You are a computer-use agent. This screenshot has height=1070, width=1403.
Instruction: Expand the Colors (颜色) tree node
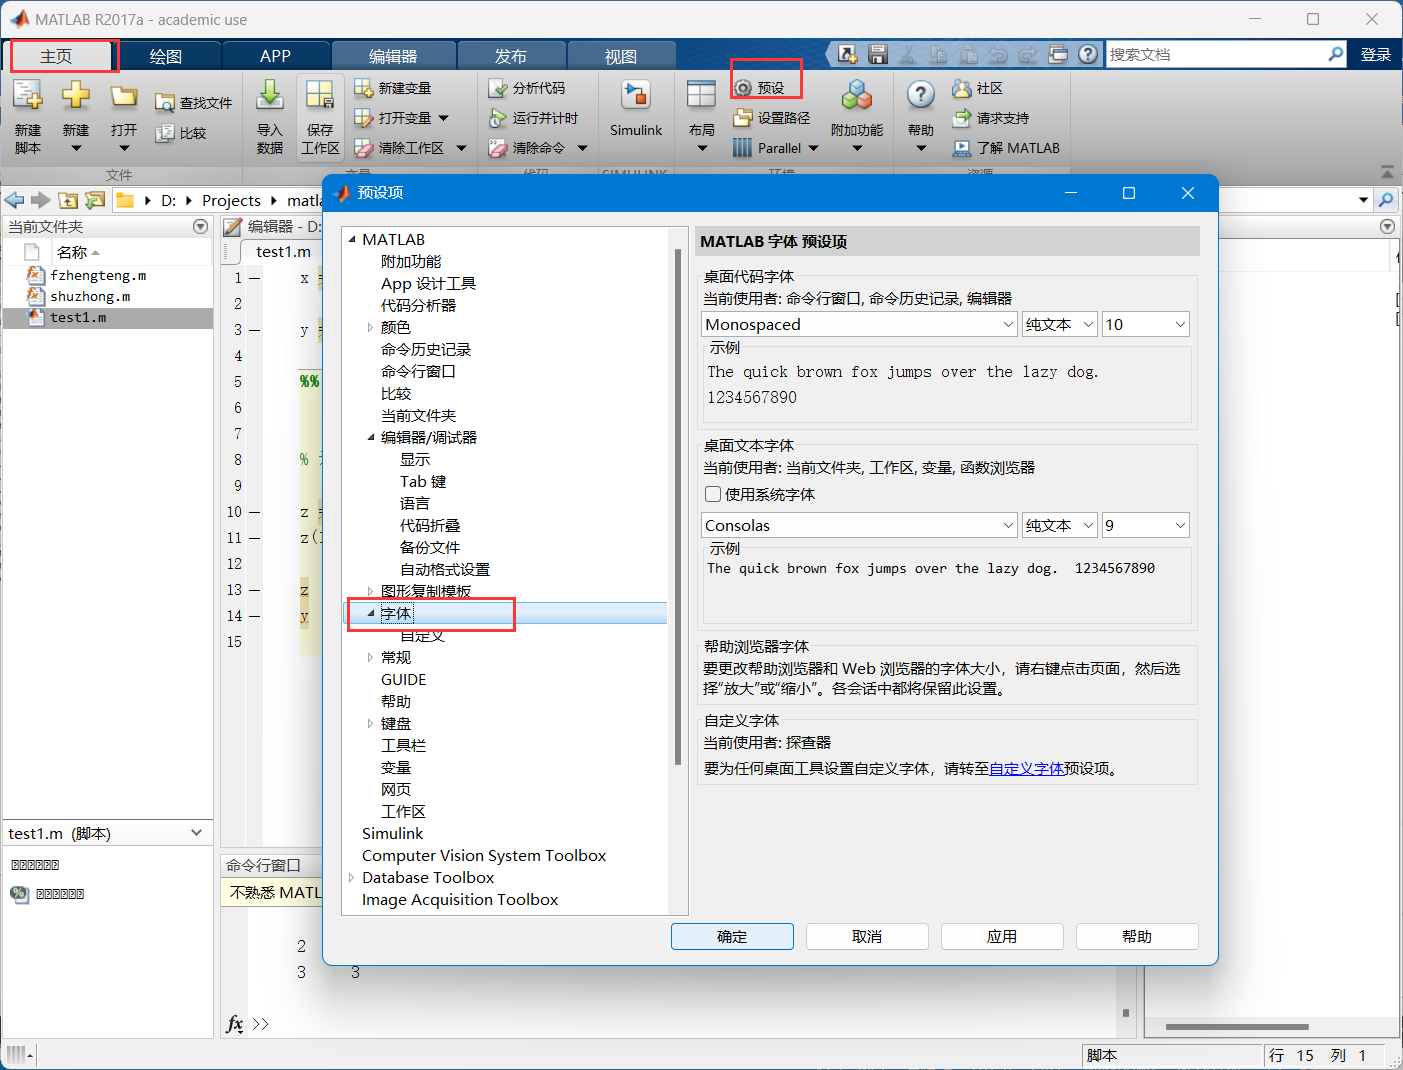pyautogui.click(x=370, y=328)
